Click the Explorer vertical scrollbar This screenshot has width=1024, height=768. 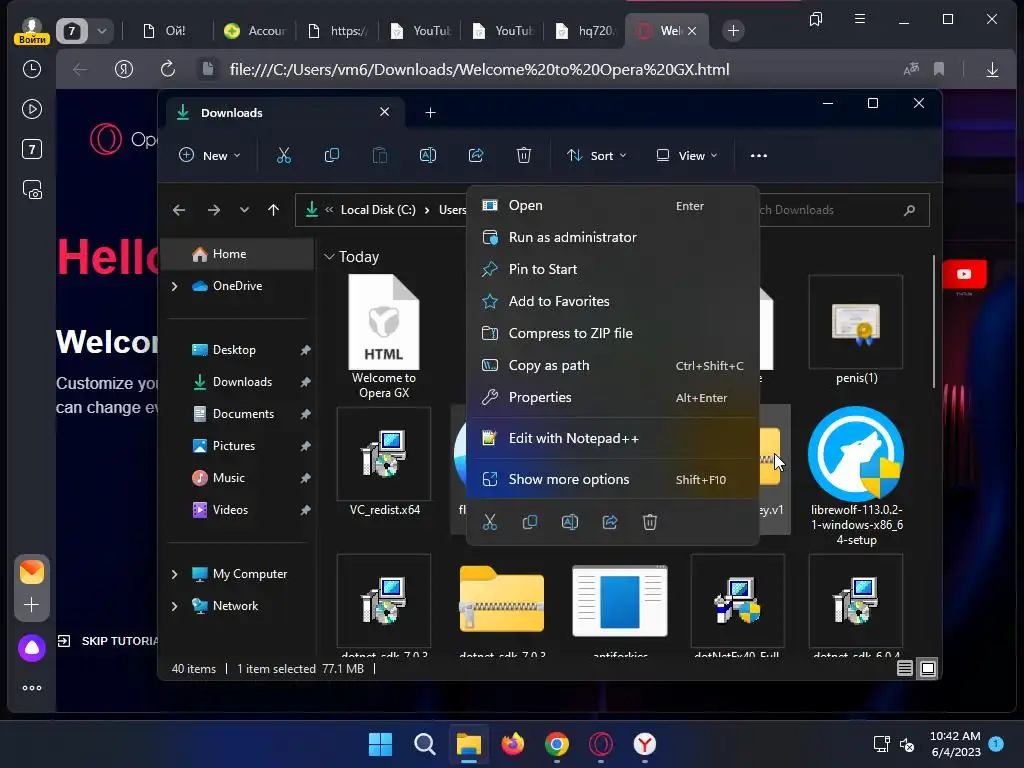934,321
